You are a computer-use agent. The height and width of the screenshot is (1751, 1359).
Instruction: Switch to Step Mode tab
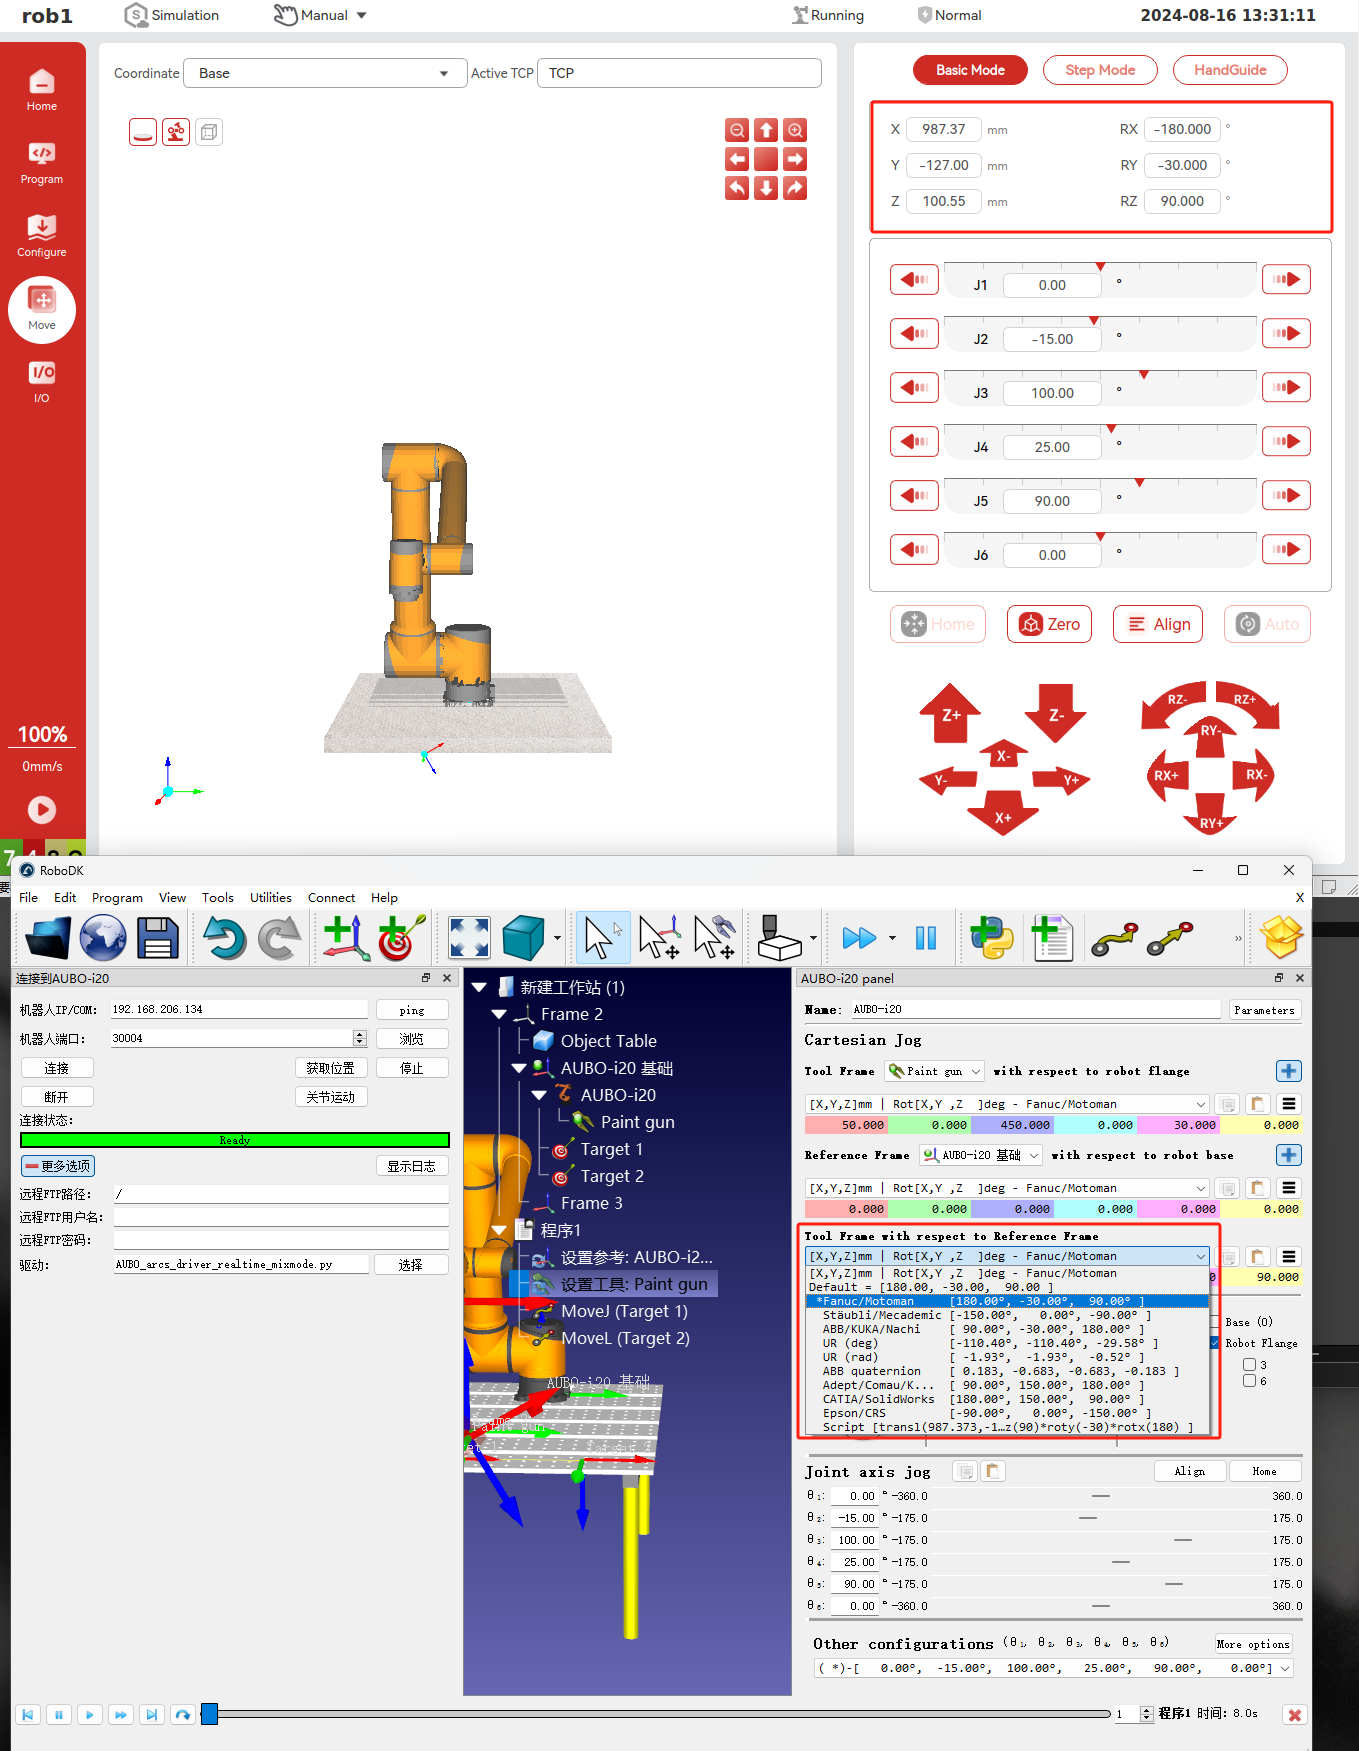tap(1099, 70)
